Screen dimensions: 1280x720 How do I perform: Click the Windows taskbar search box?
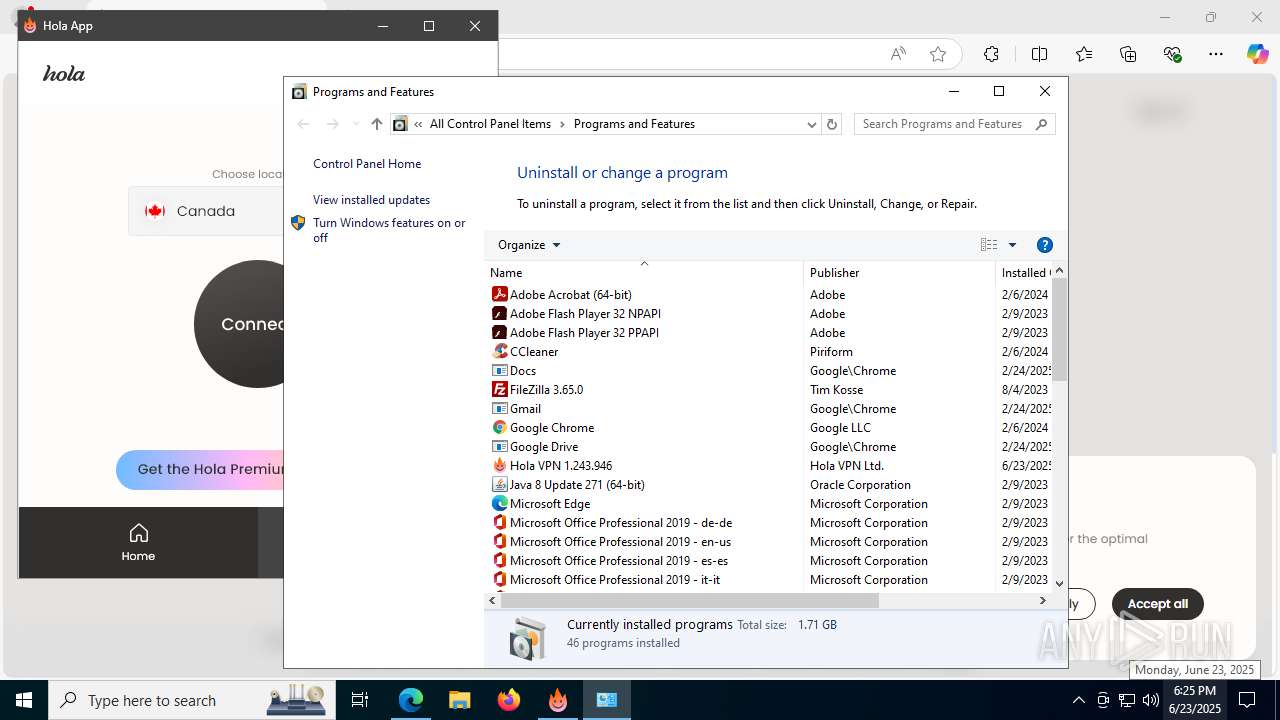[x=192, y=700]
